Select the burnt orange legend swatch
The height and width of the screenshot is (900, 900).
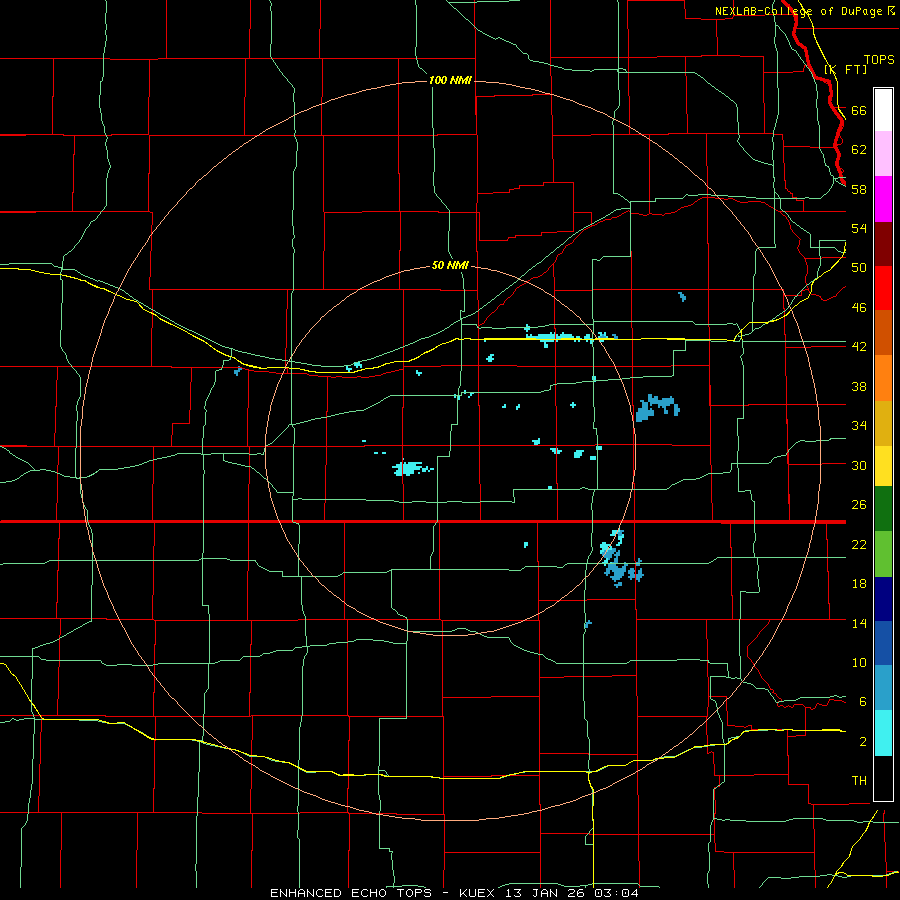coord(883,332)
